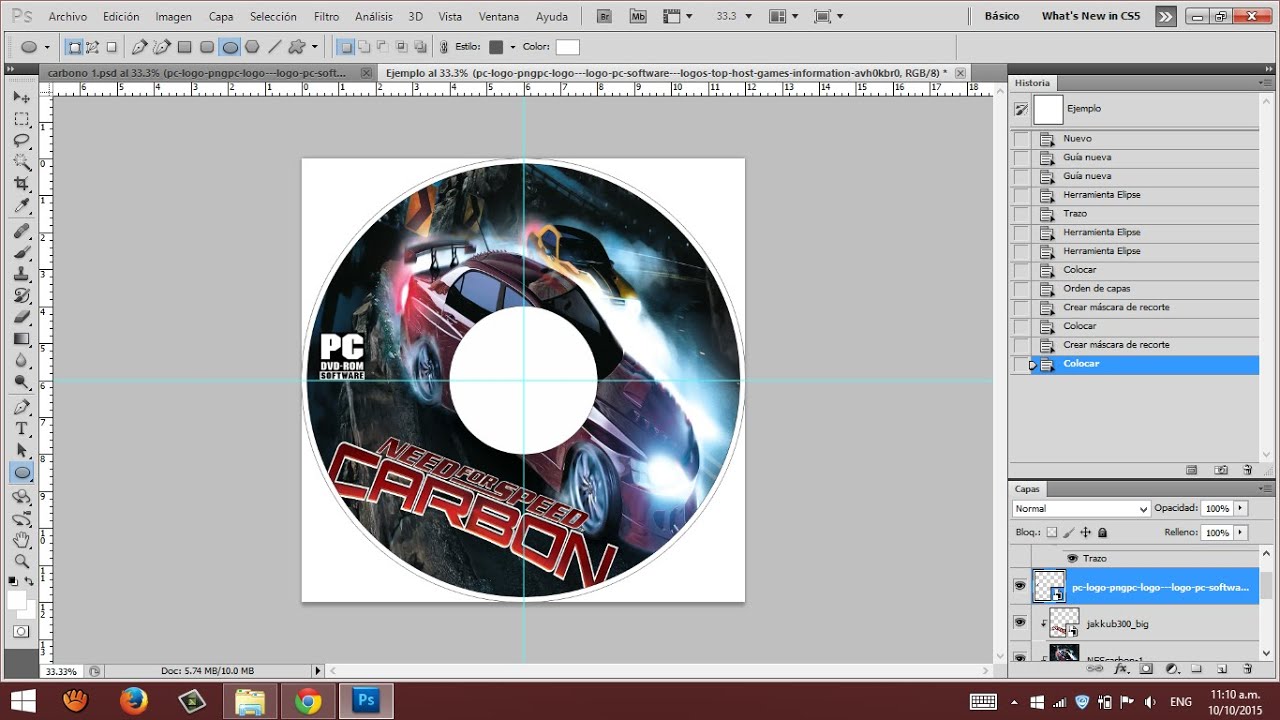Select the History Brush tool
This screenshot has height=720, width=1280.
point(21,296)
